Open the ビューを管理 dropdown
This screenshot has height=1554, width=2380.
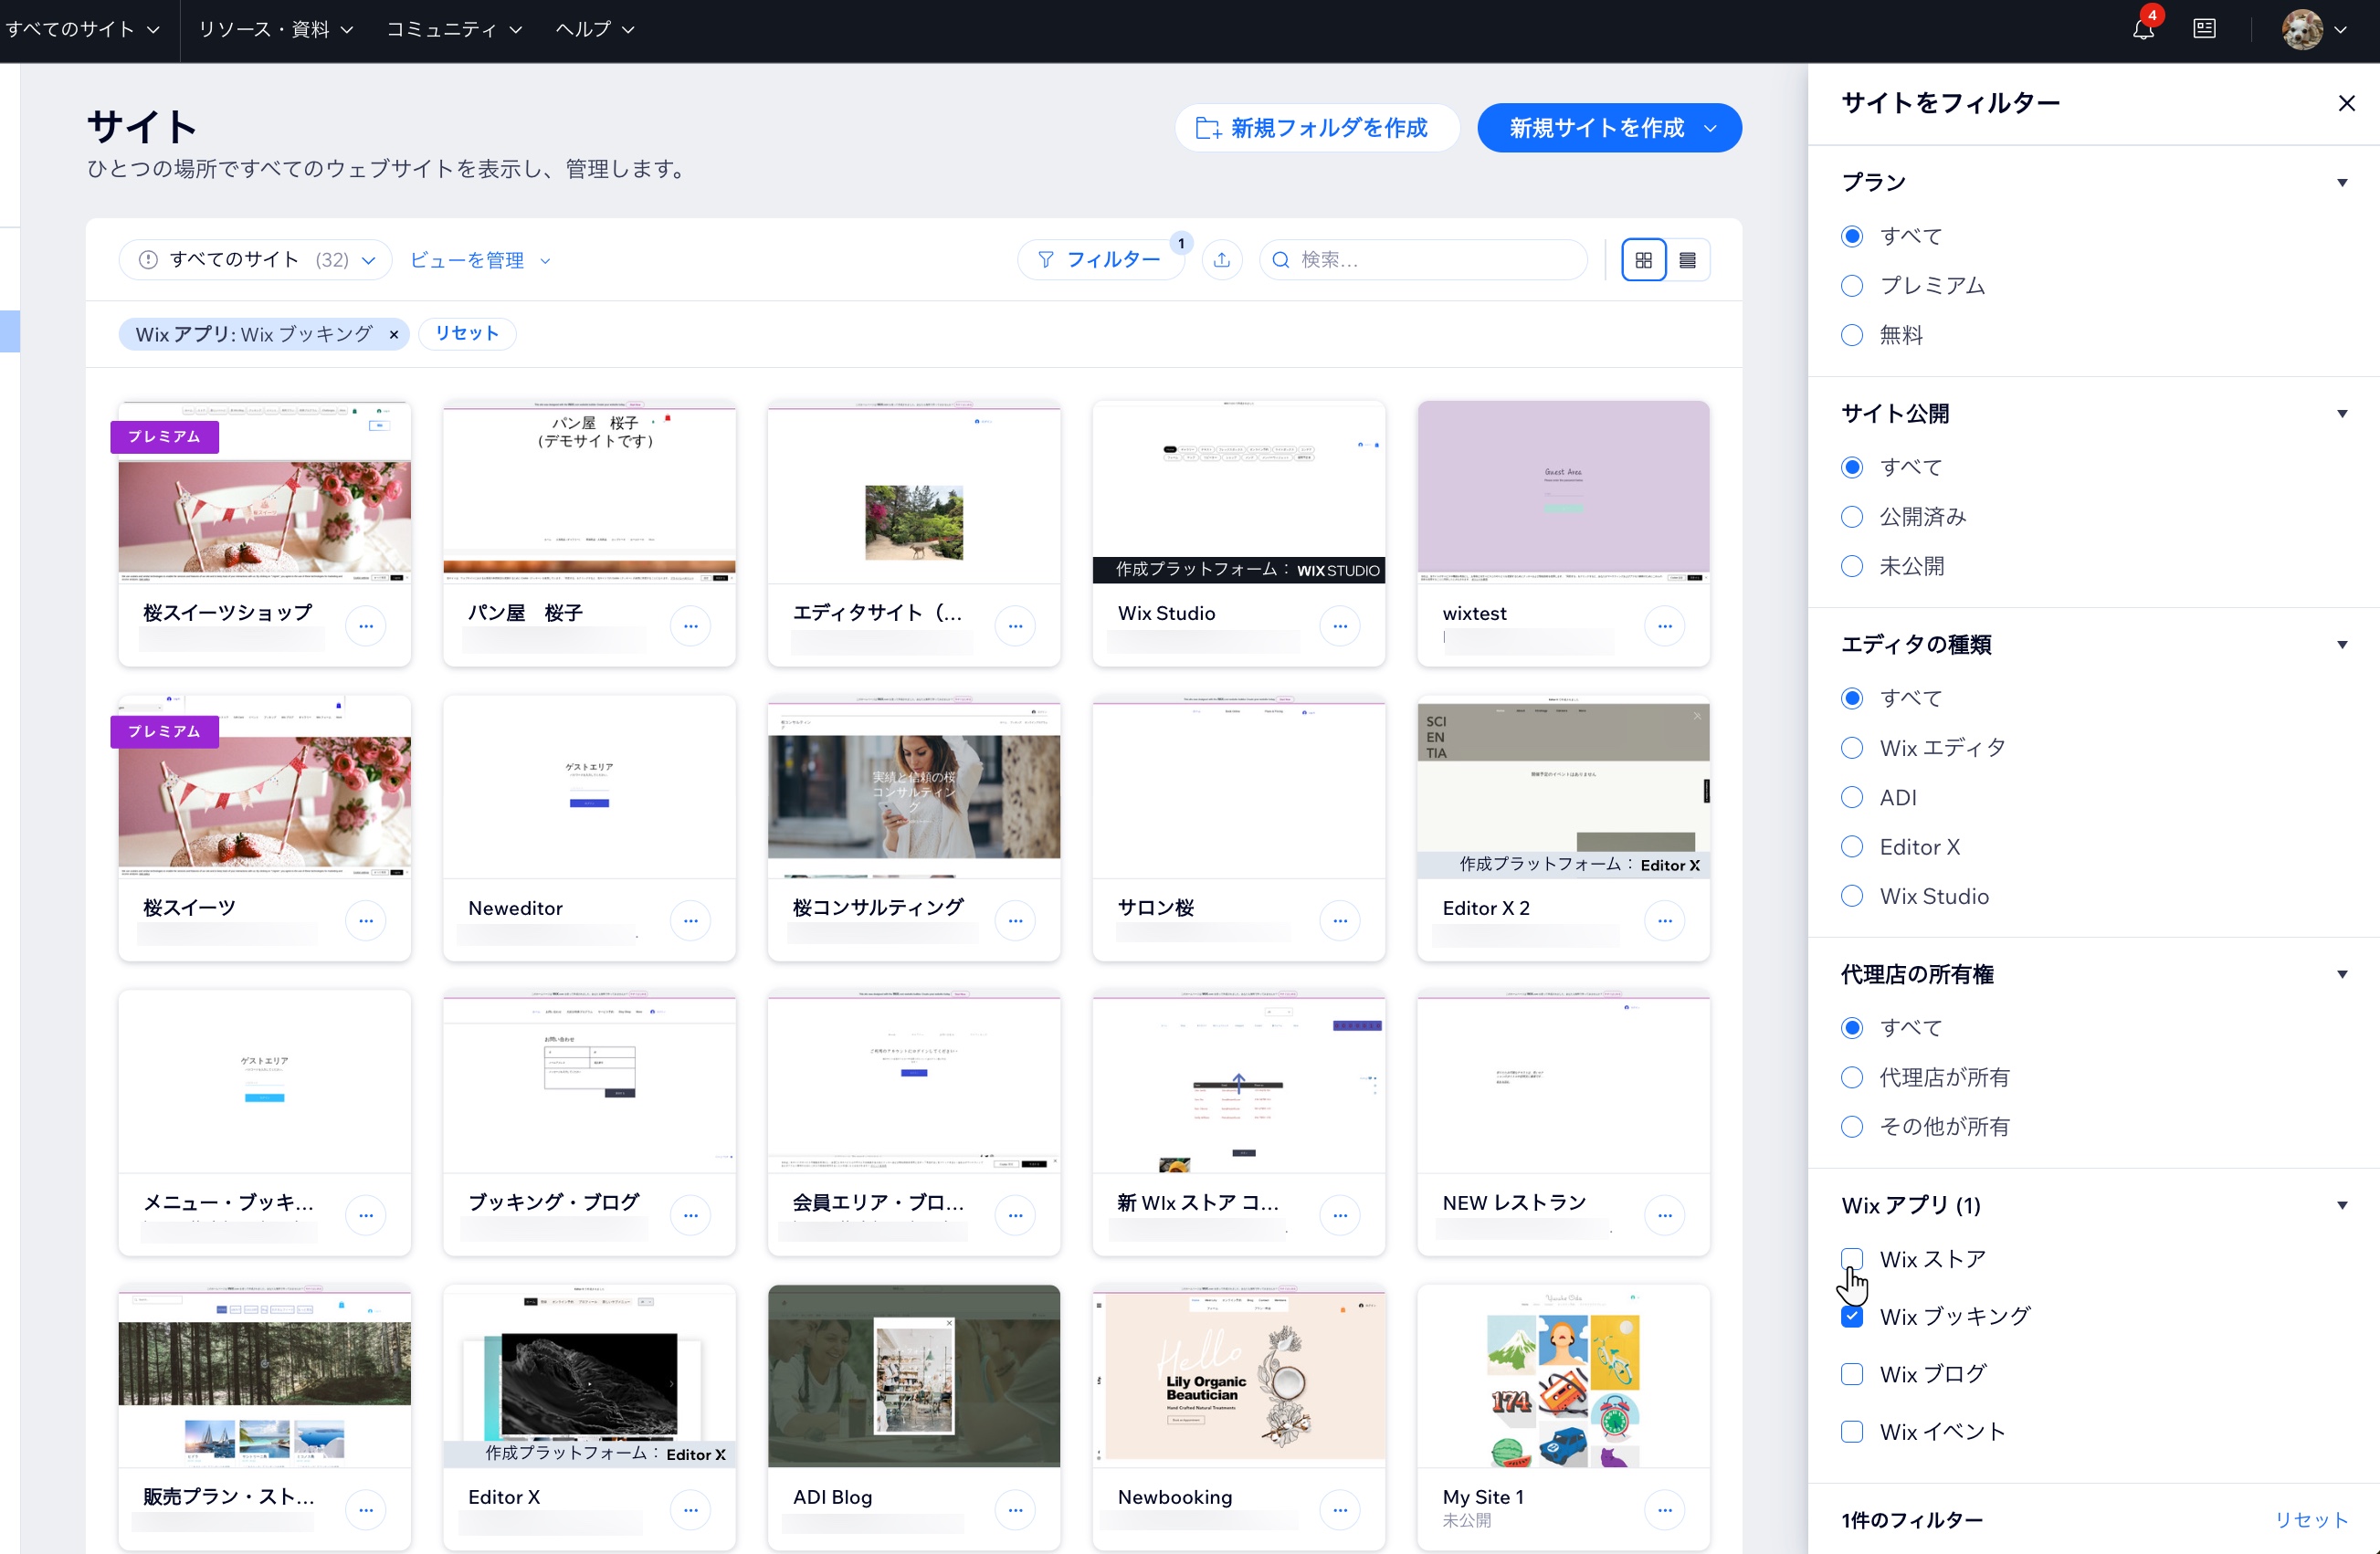(x=480, y=260)
